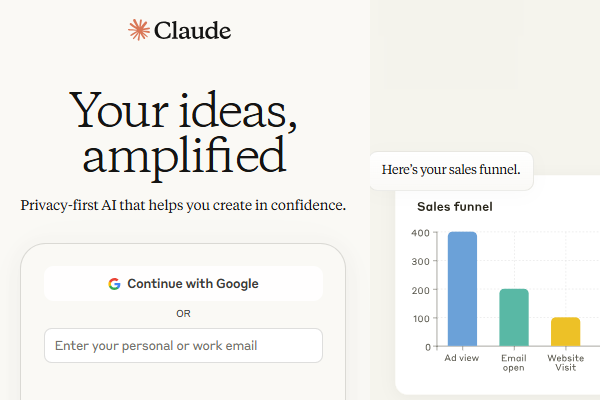Click the Google G icon
The height and width of the screenshot is (400, 600).
[x=115, y=284]
